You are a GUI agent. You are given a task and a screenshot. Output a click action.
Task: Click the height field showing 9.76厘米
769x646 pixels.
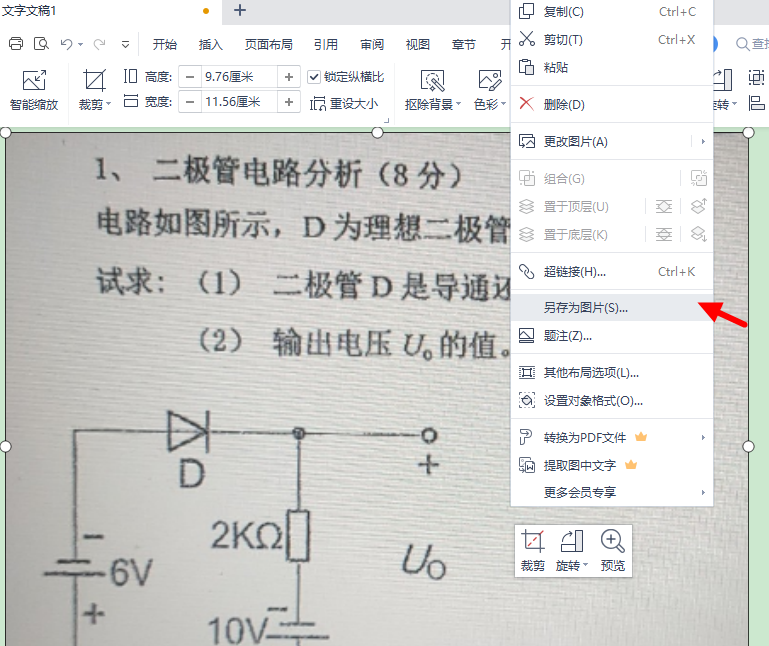click(x=239, y=77)
